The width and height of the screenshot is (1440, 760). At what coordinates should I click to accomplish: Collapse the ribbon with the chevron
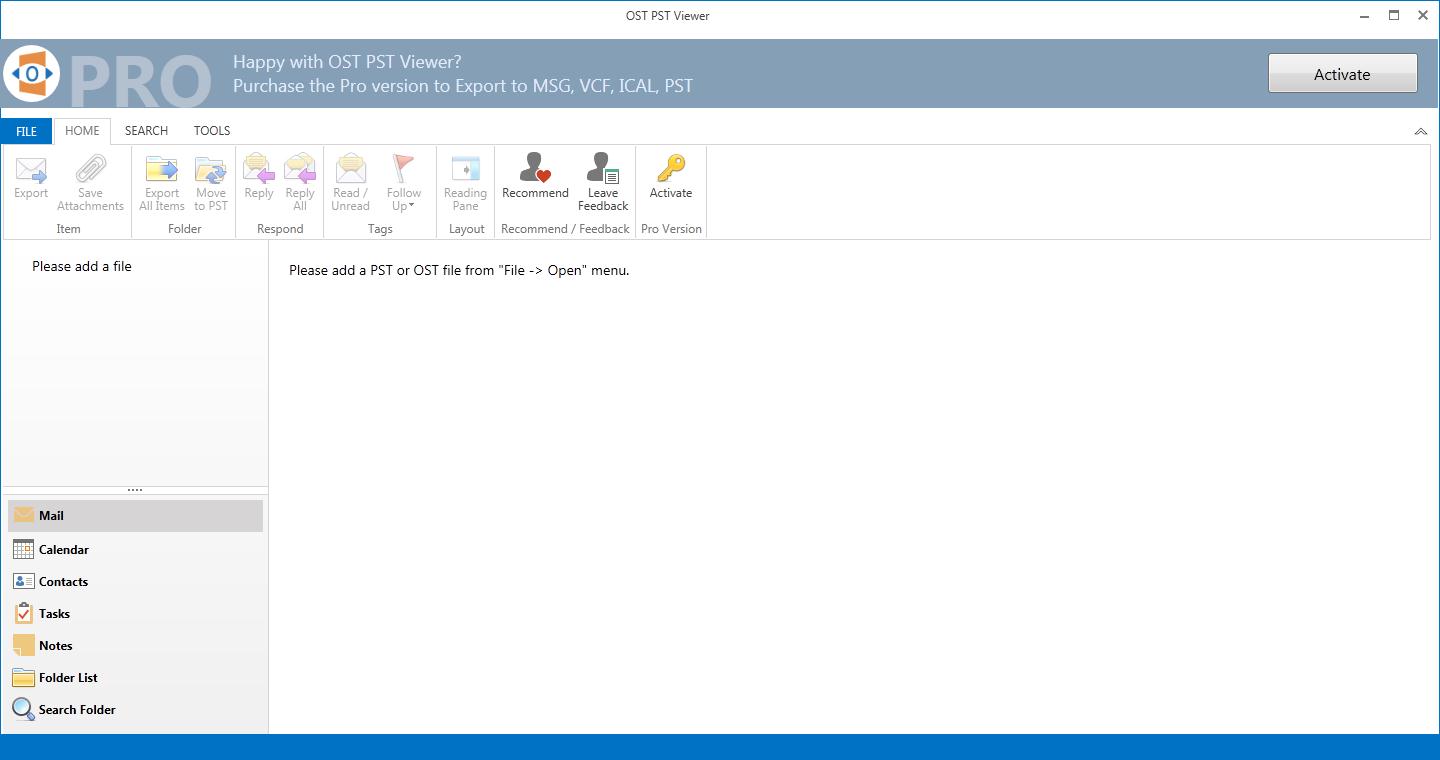pos(1421,132)
